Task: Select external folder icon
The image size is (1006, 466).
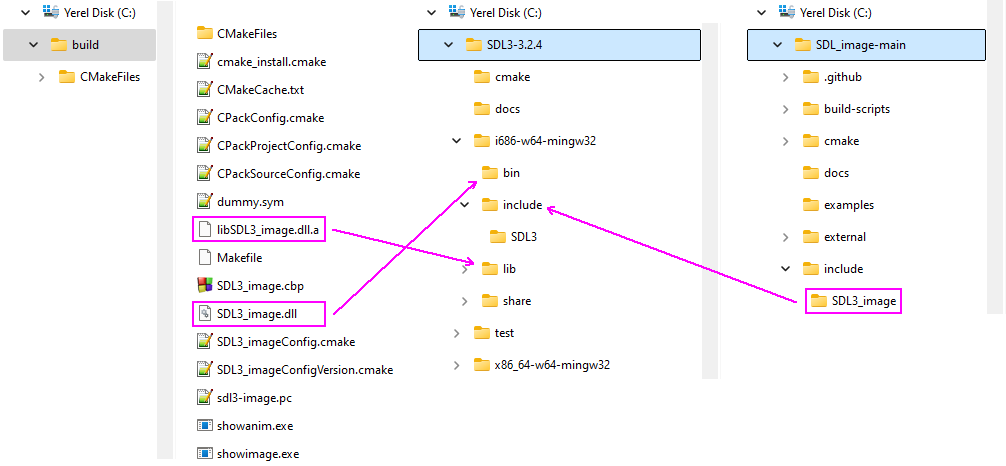Action: point(812,237)
